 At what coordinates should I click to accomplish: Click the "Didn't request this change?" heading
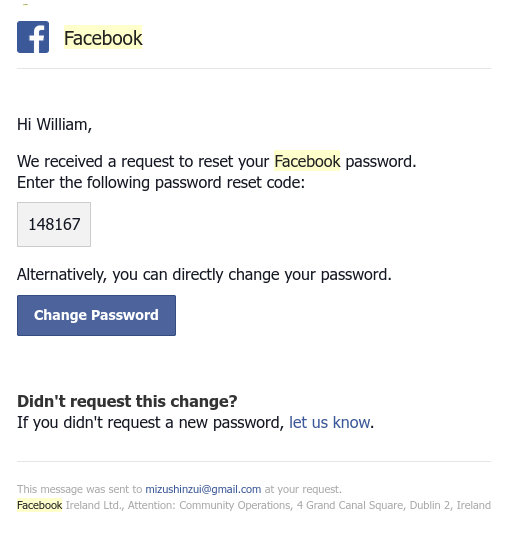point(127,401)
